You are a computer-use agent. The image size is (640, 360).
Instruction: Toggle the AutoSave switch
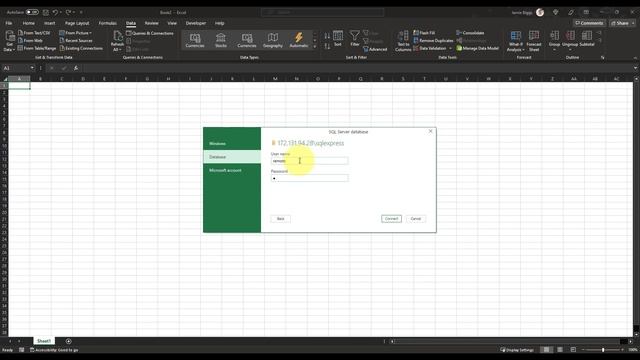pyautogui.click(x=32, y=12)
